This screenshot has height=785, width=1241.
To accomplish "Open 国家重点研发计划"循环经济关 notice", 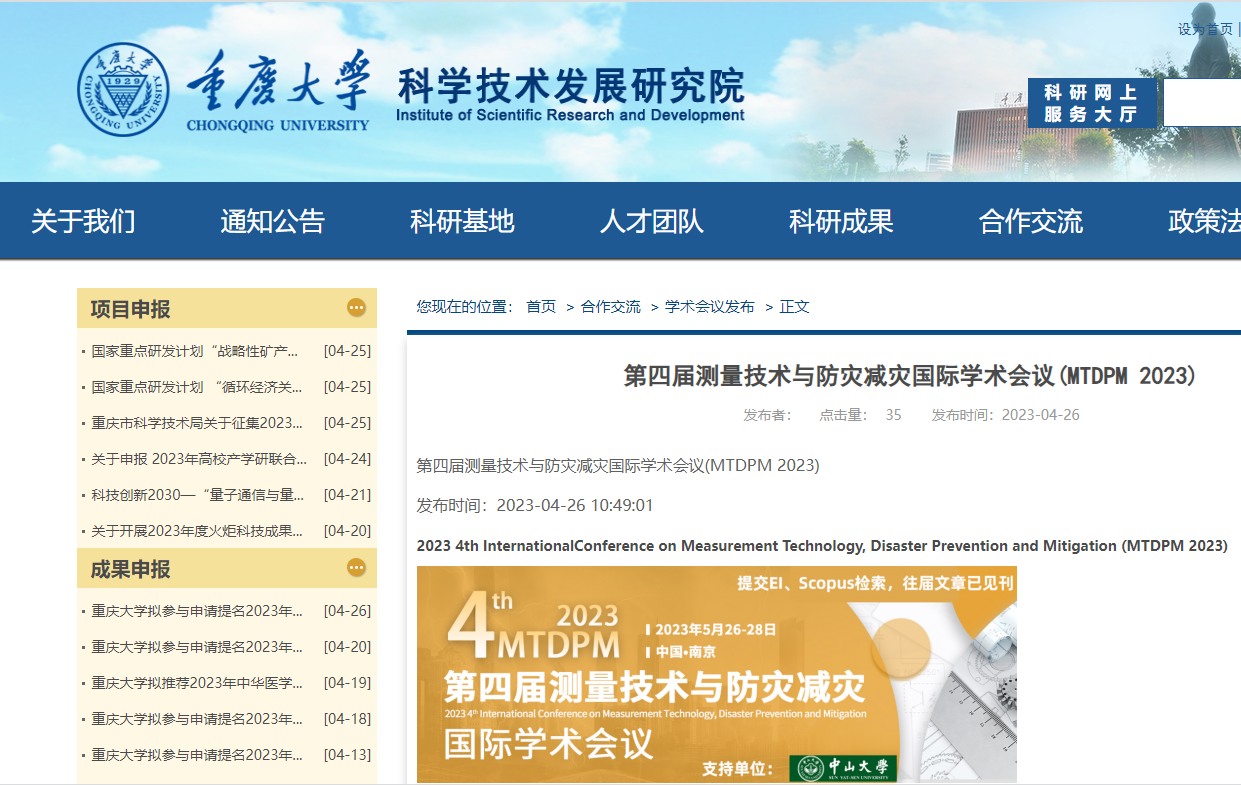I will (197, 387).
